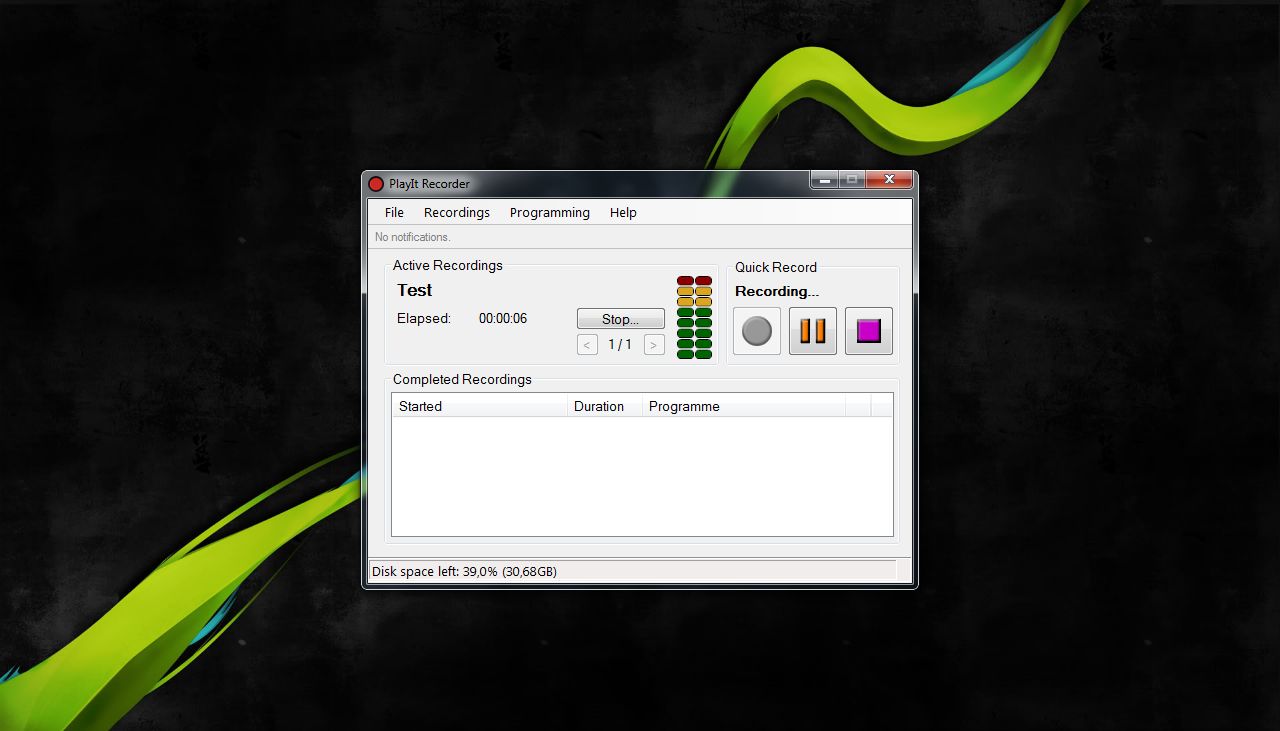The image size is (1280, 731).
Task: Pause the active recording
Action: pos(812,331)
